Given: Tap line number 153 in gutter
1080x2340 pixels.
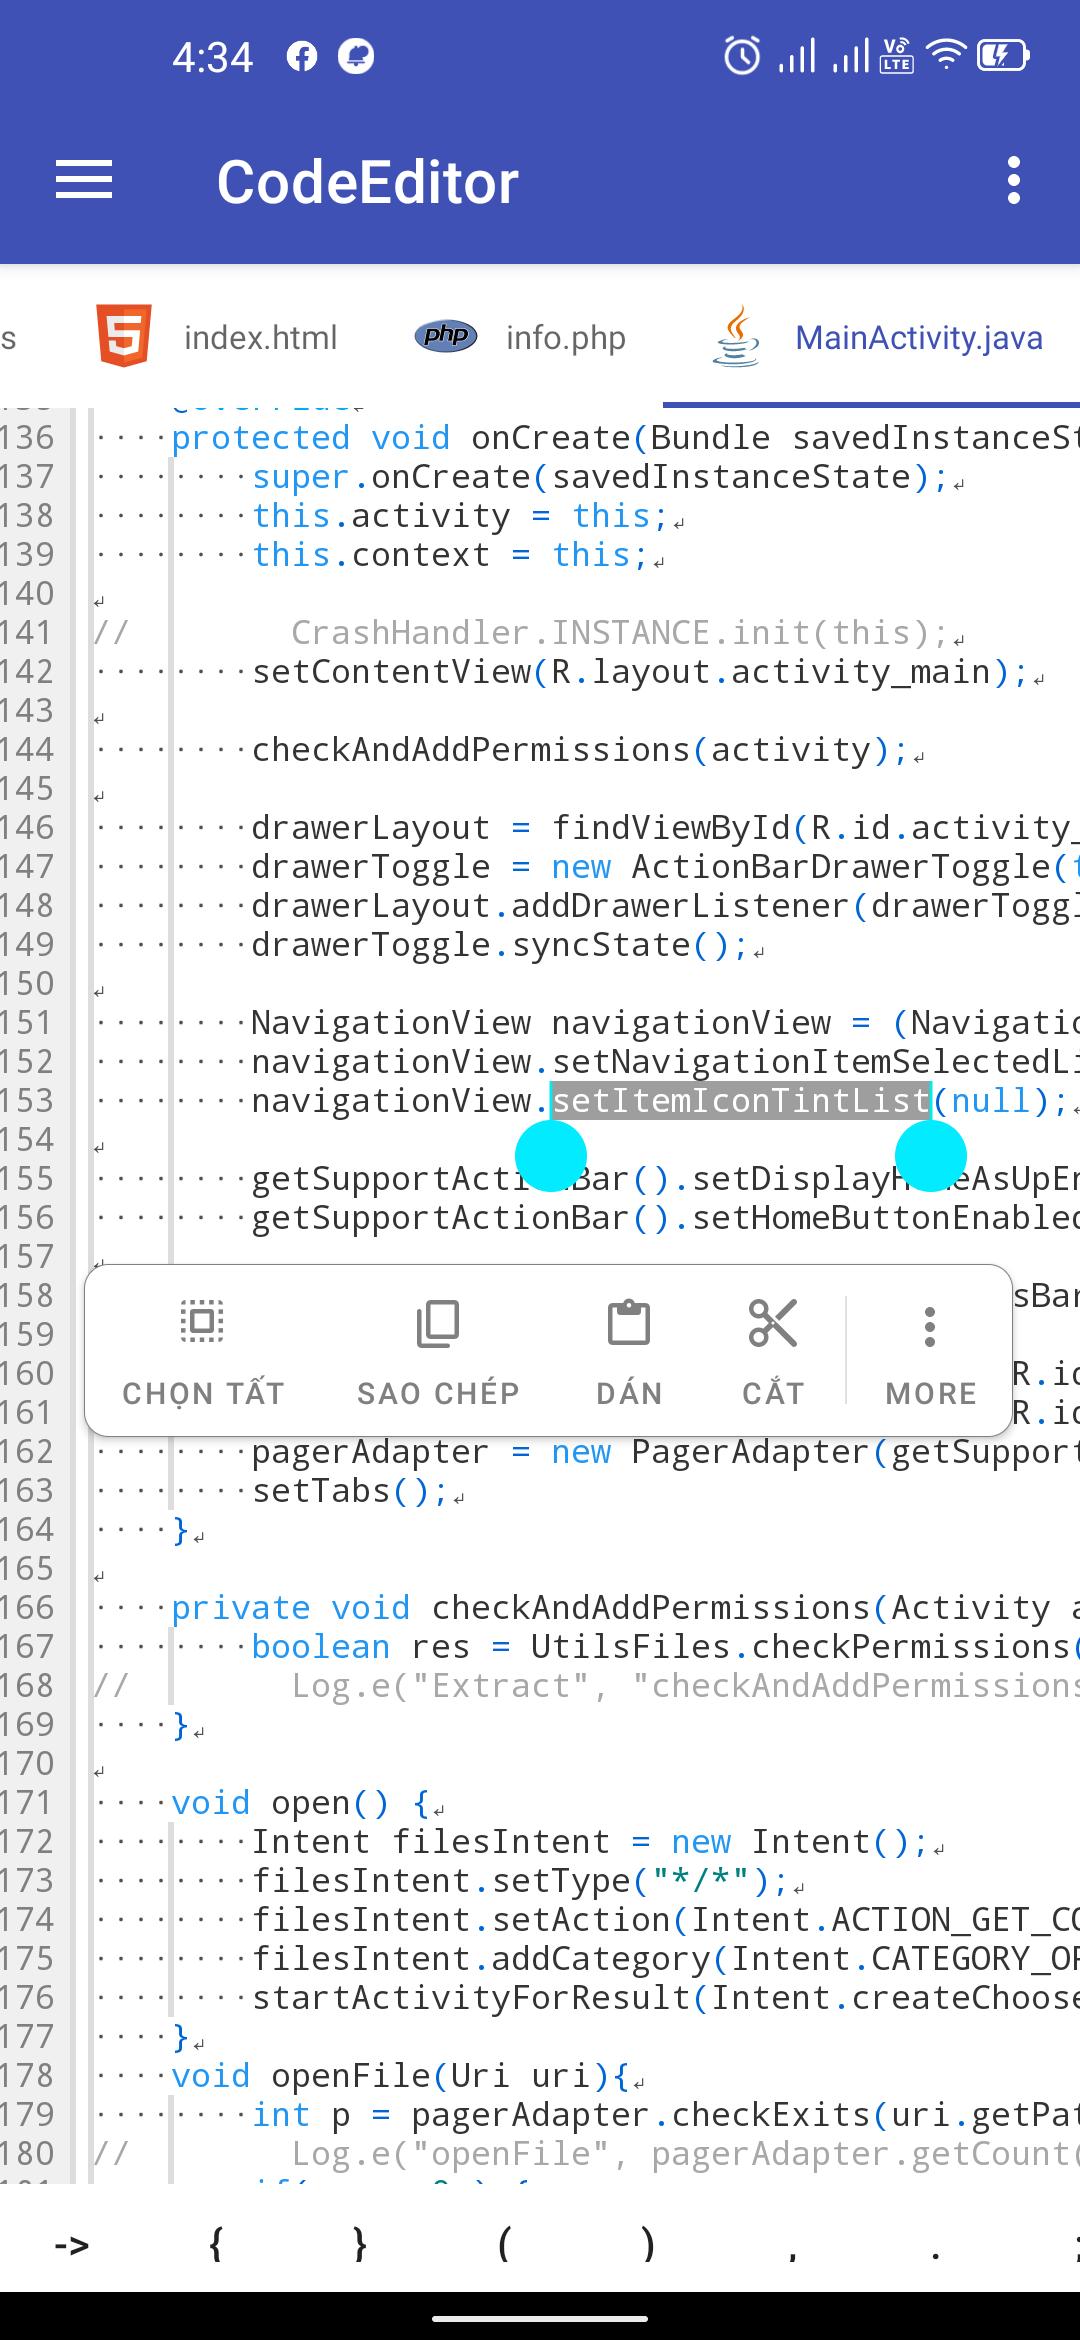Looking at the screenshot, I should [27, 1100].
